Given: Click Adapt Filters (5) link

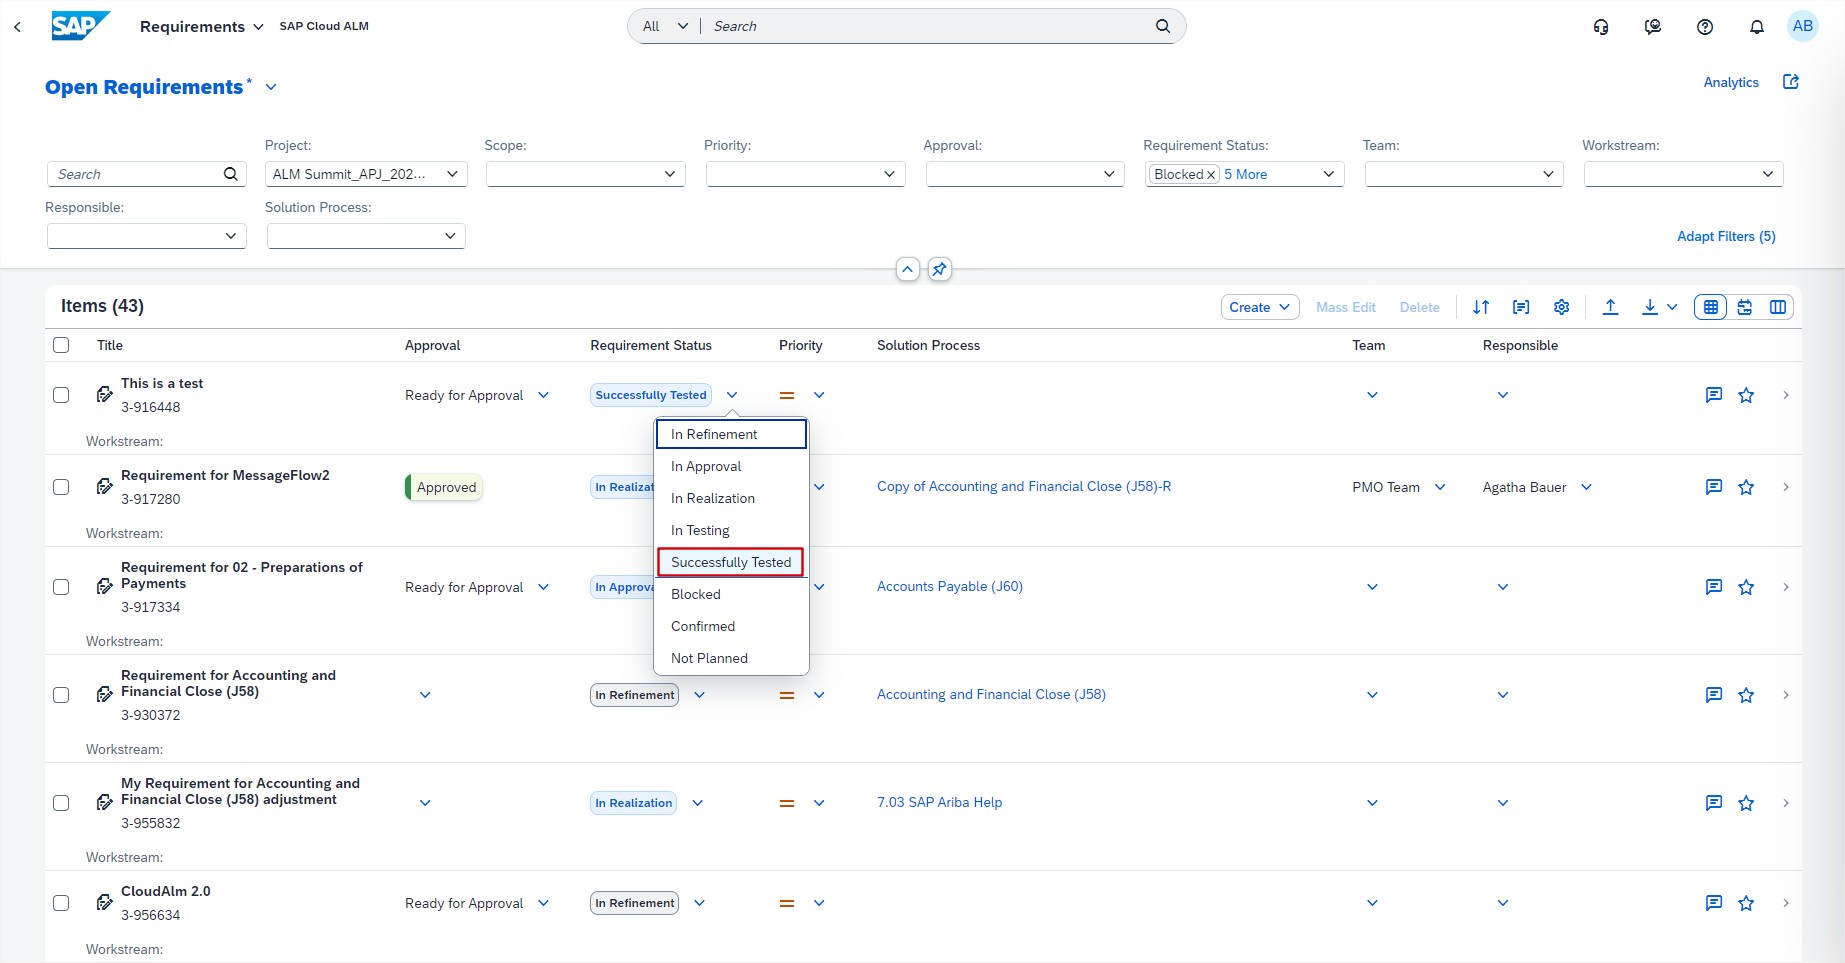Looking at the screenshot, I should tap(1726, 236).
